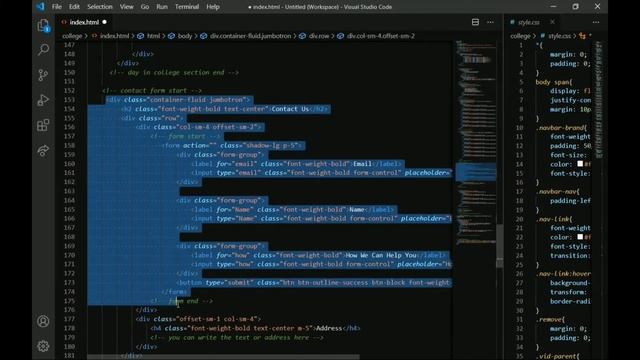The image size is (640, 360).
Task: Click the .nav-link:hover selector in style.css
Action: pyautogui.click(x=563, y=273)
